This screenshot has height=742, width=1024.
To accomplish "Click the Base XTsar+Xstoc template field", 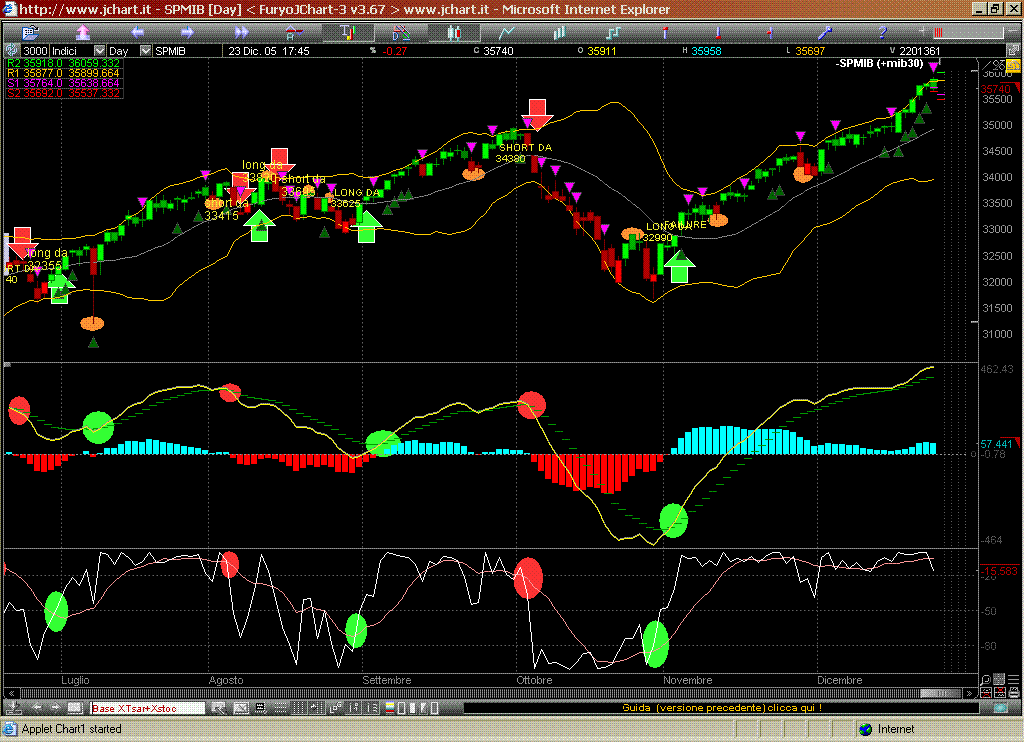I will (147, 708).
